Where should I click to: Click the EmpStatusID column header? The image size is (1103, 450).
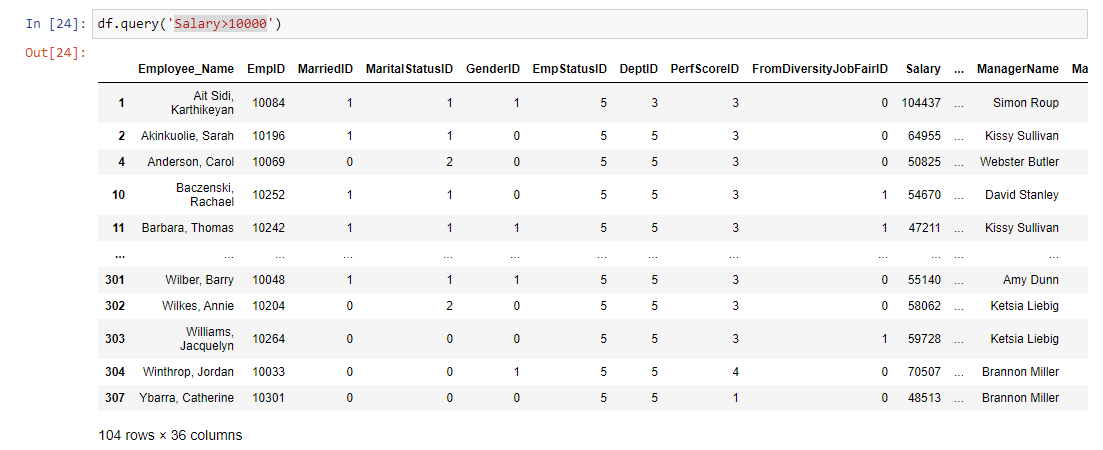click(x=570, y=69)
